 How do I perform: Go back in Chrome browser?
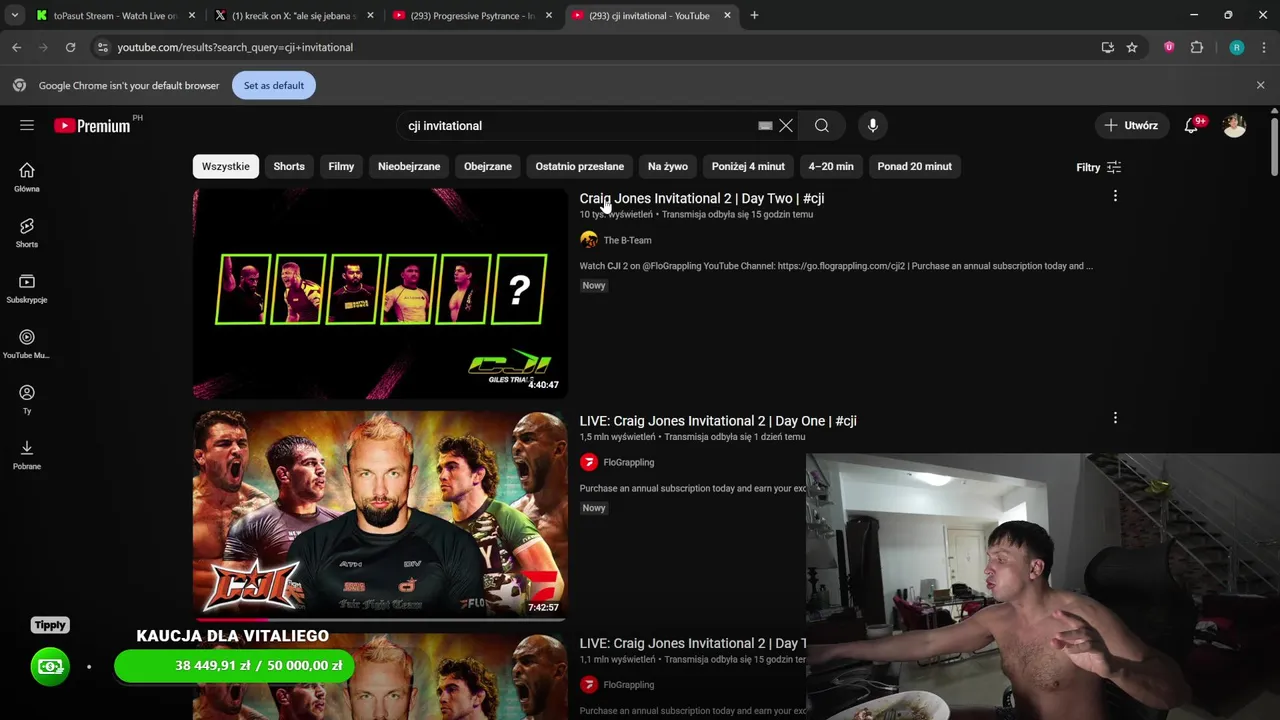(x=17, y=47)
